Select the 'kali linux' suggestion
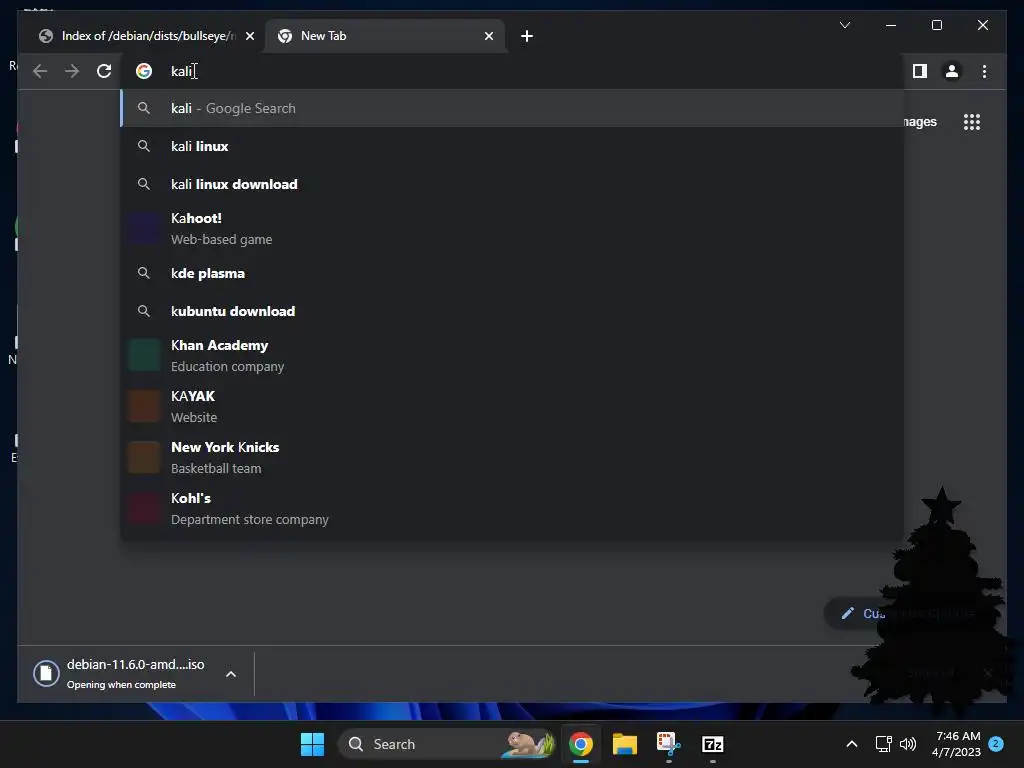Image resolution: width=1024 pixels, height=768 pixels. pyautogui.click(x=513, y=146)
